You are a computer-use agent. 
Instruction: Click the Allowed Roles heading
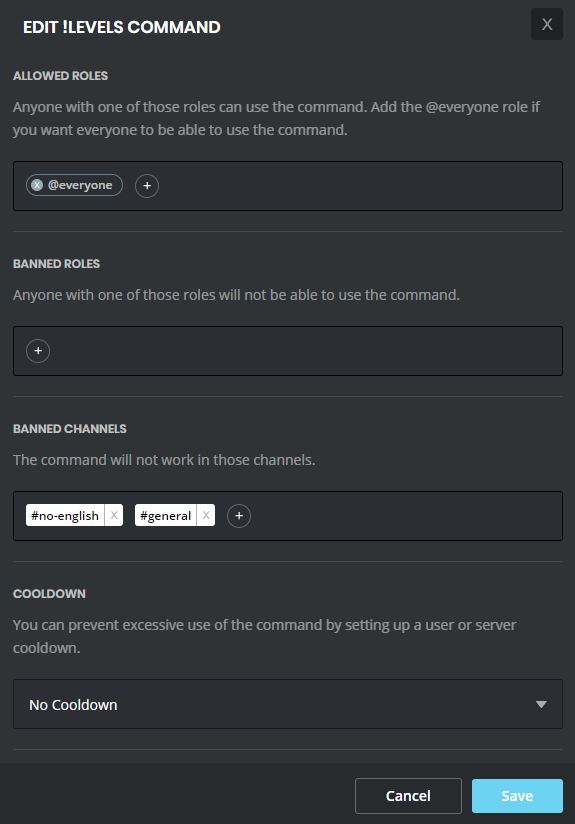tap(60, 76)
